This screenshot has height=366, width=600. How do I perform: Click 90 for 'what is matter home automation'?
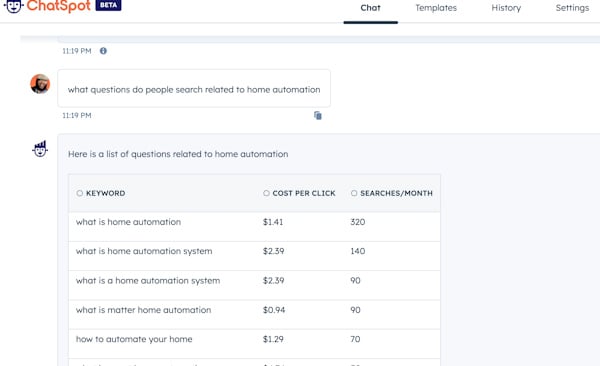tap(355, 310)
